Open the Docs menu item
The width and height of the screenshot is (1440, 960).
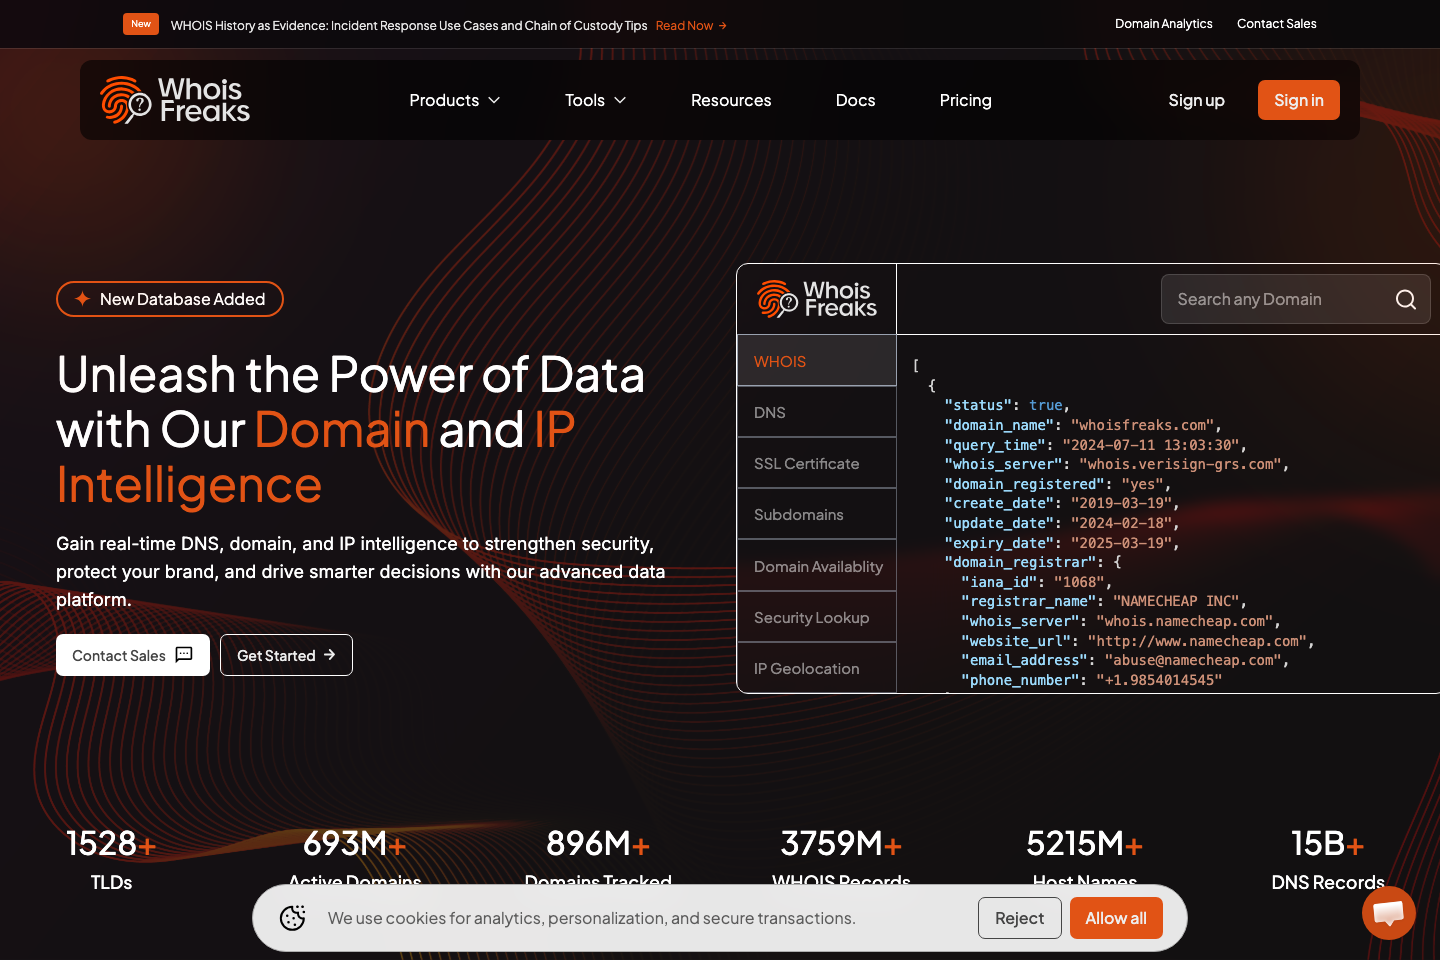855,100
